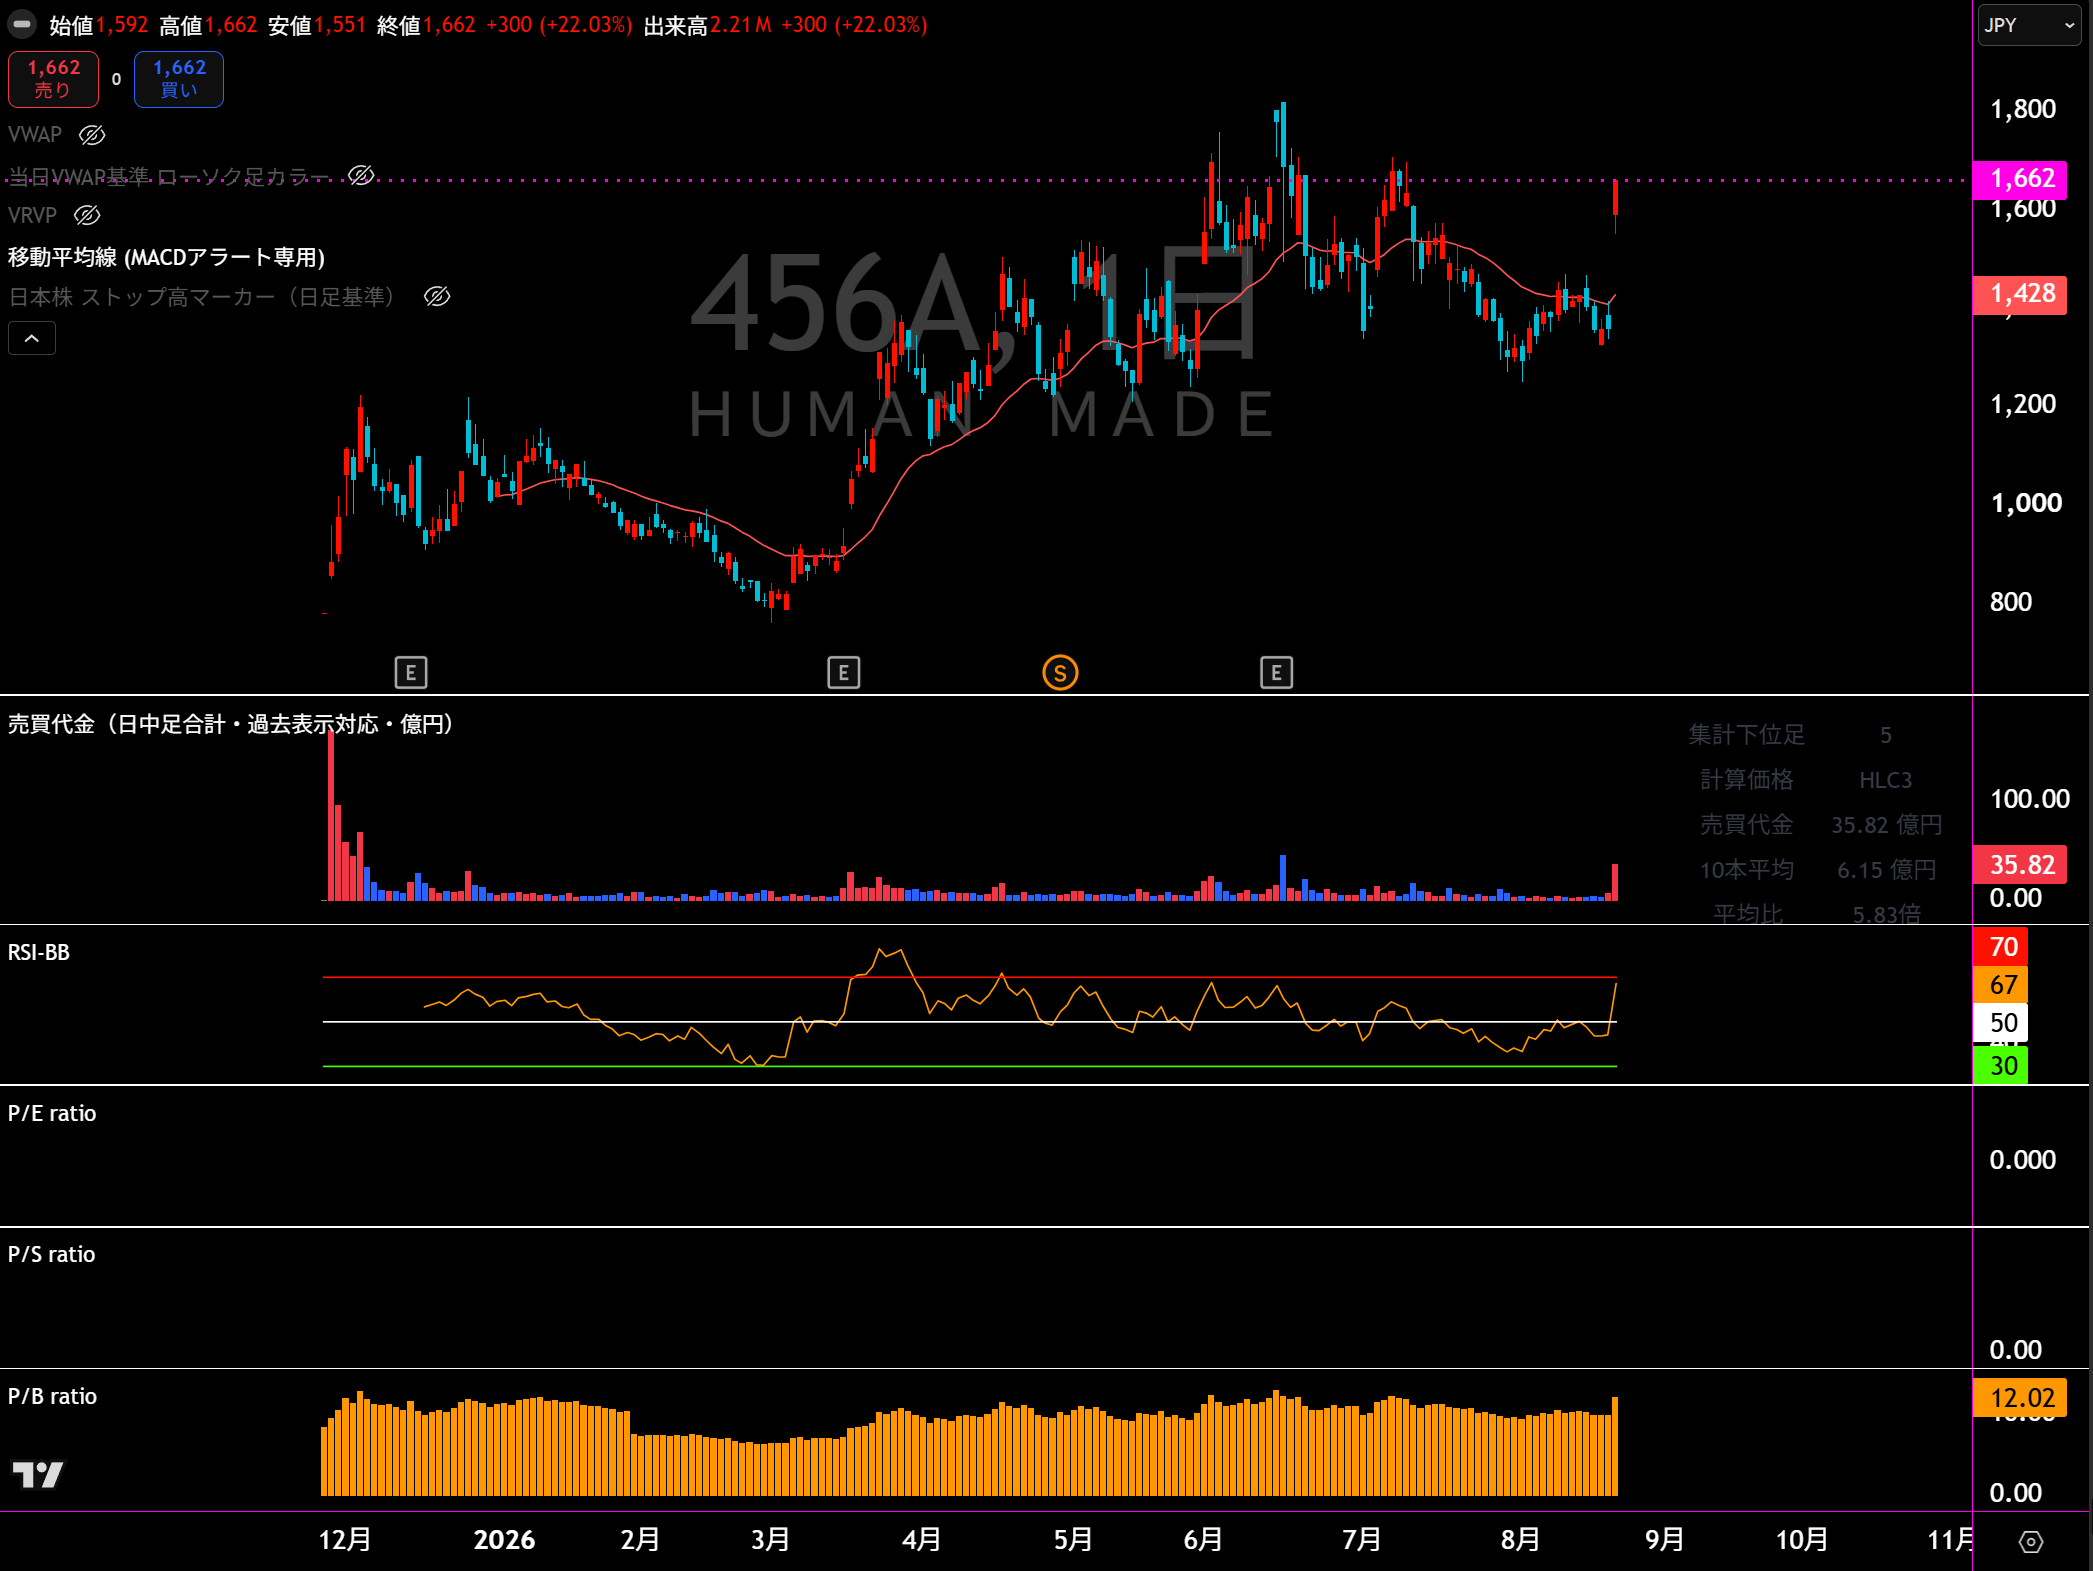The width and height of the screenshot is (2093, 1571).
Task: Click the 計算価格 HLC3 table row
Action: [1817, 780]
